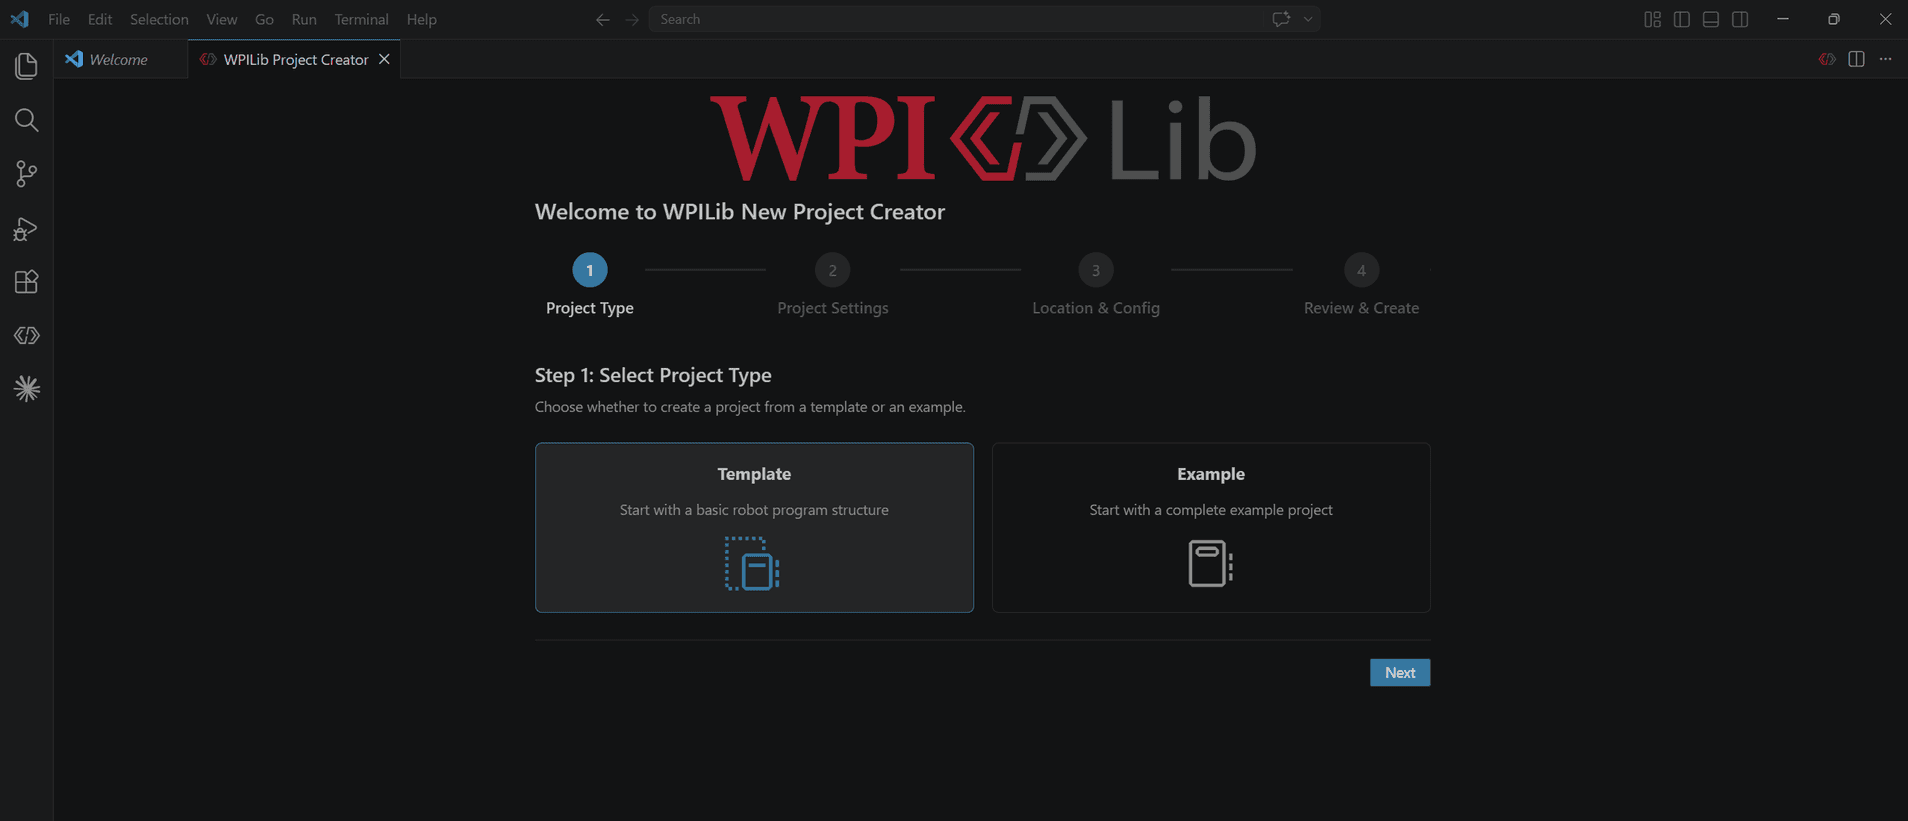Open the Explorer view in activity bar
Image resolution: width=1908 pixels, height=821 pixels.
tap(26, 66)
